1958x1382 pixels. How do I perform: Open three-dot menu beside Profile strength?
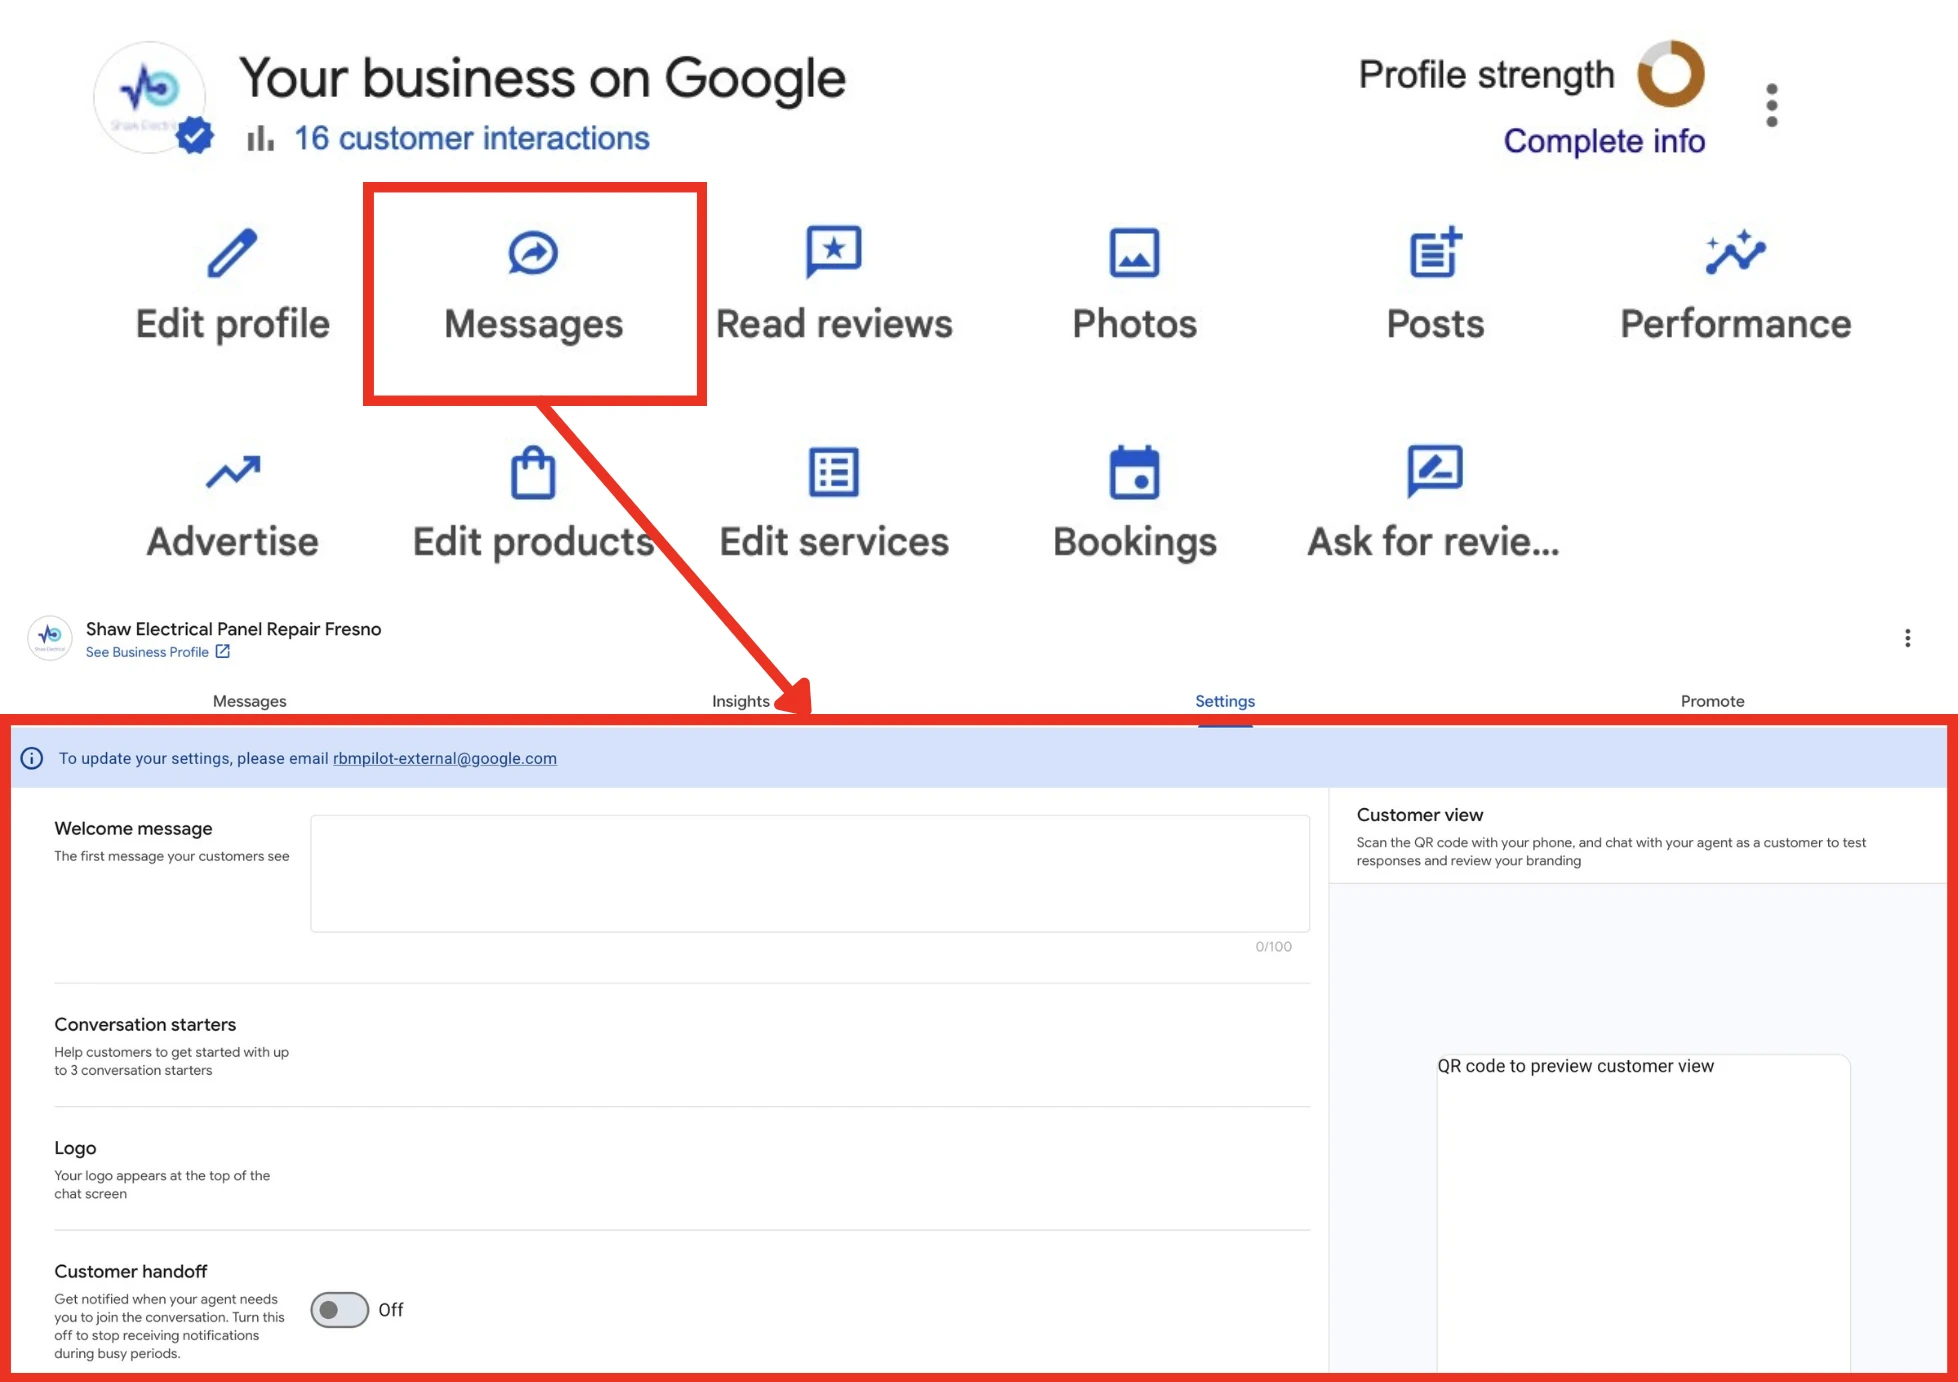click(1771, 105)
